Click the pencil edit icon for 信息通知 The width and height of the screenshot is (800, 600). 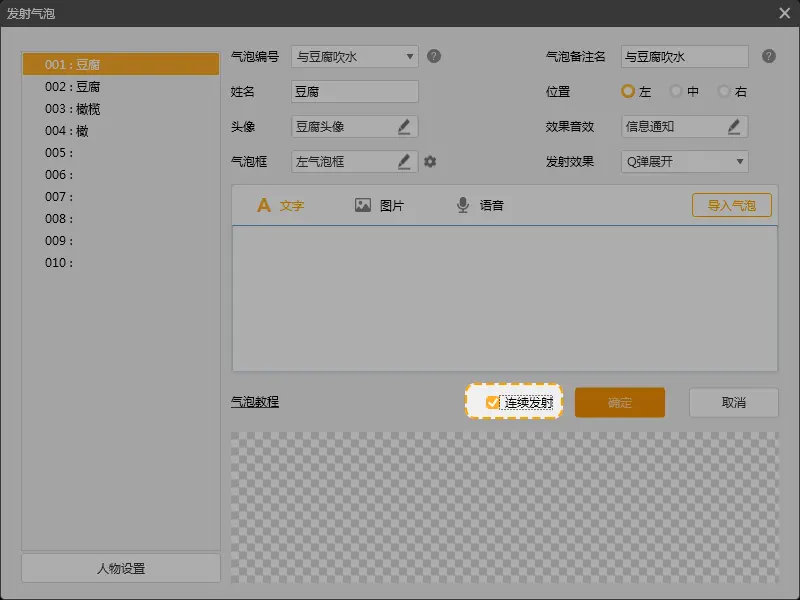coord(734,126)
